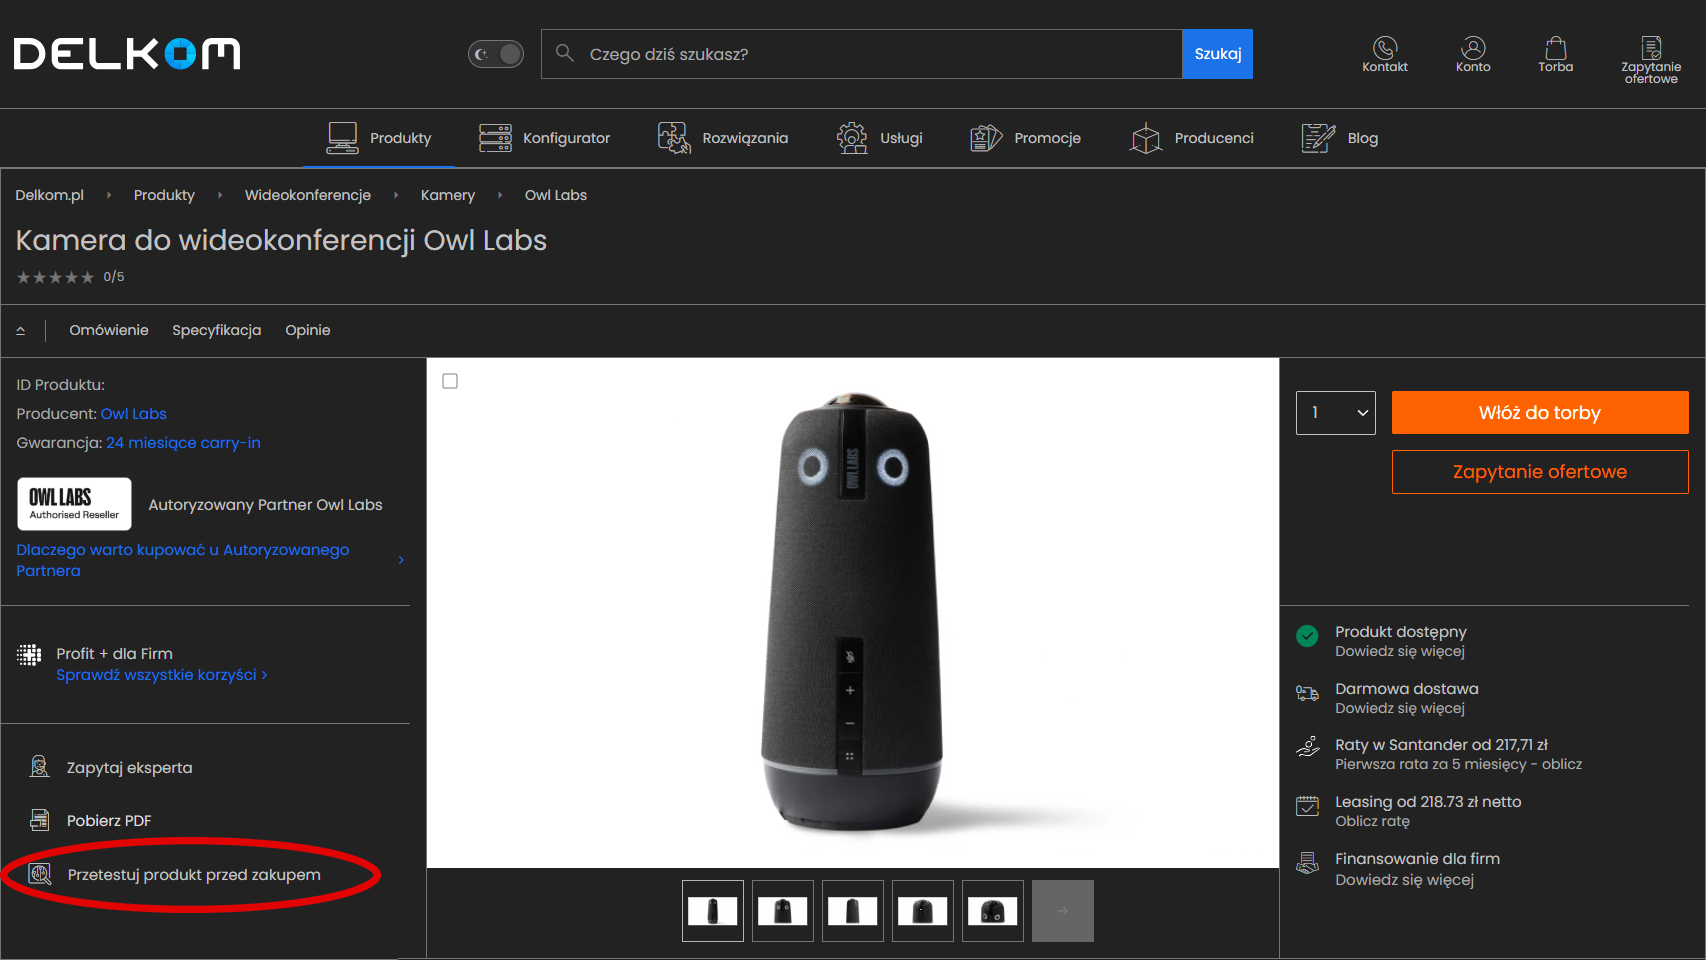Open Finansowanie dla firm 'Dowiedz się więcej'

pos(1405,881)
